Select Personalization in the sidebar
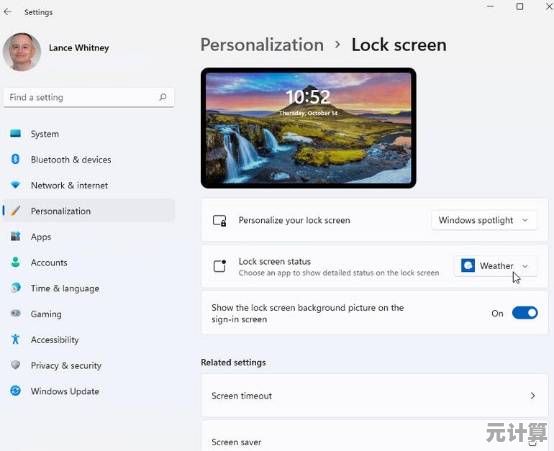This screenshot has width=554, height=451. tap(89, 211)
